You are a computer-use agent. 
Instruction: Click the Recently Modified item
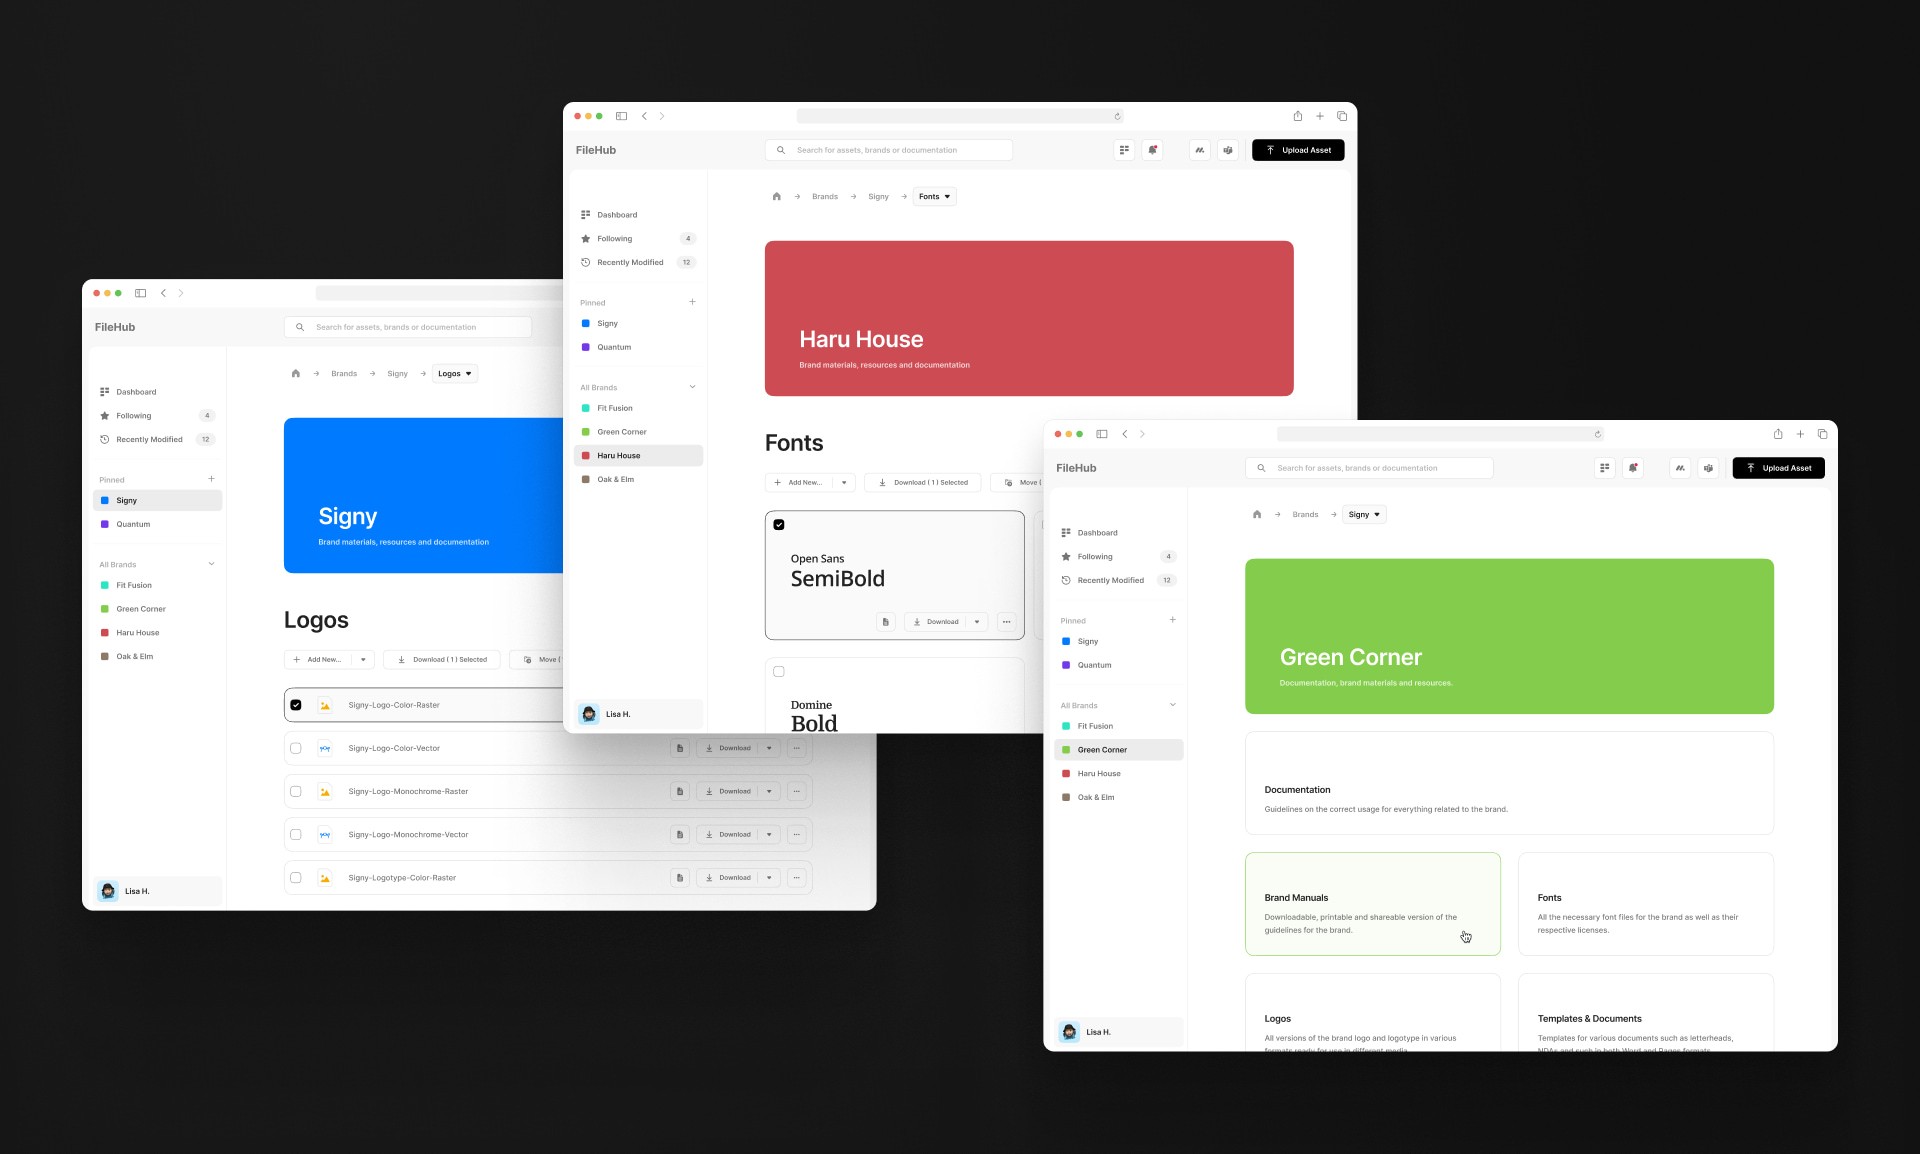point(149,438)
